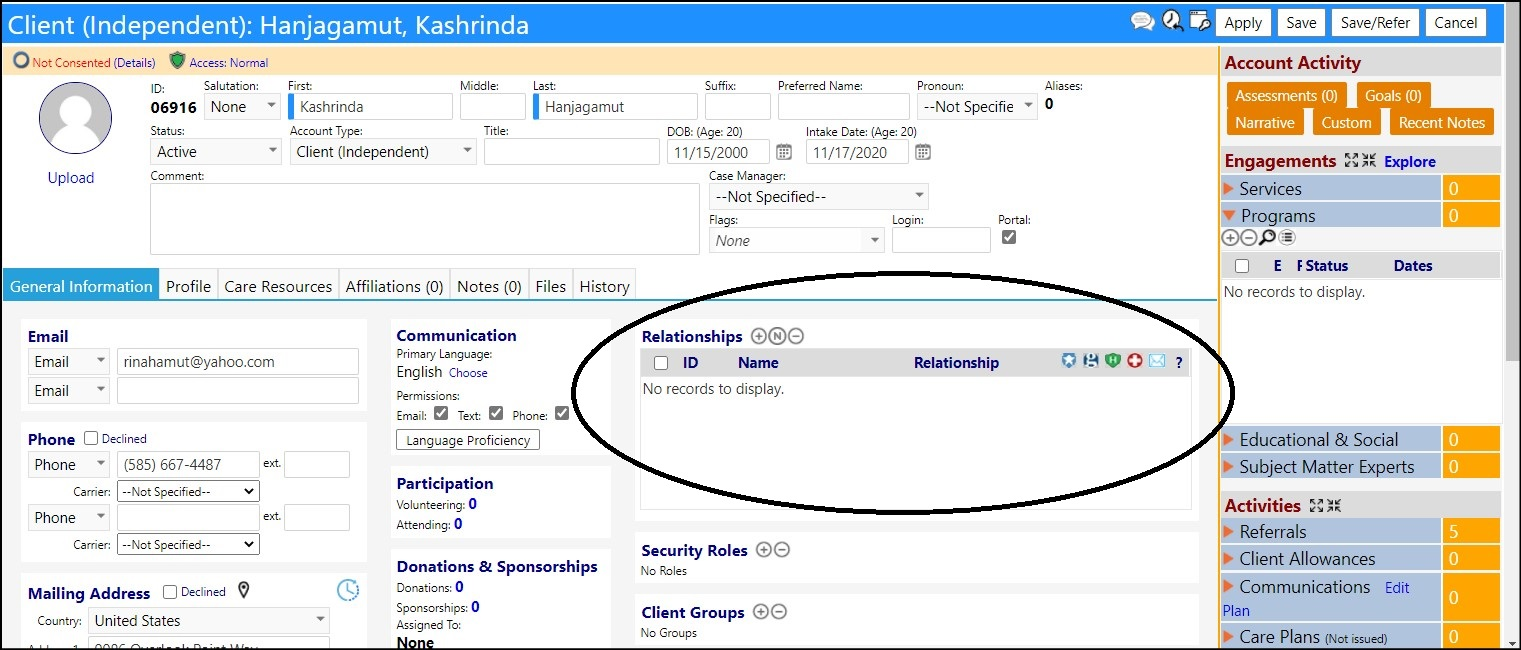Uncheck Email permission checkbox
This screenshot has height=650, width=1521.
pos(441,414)
